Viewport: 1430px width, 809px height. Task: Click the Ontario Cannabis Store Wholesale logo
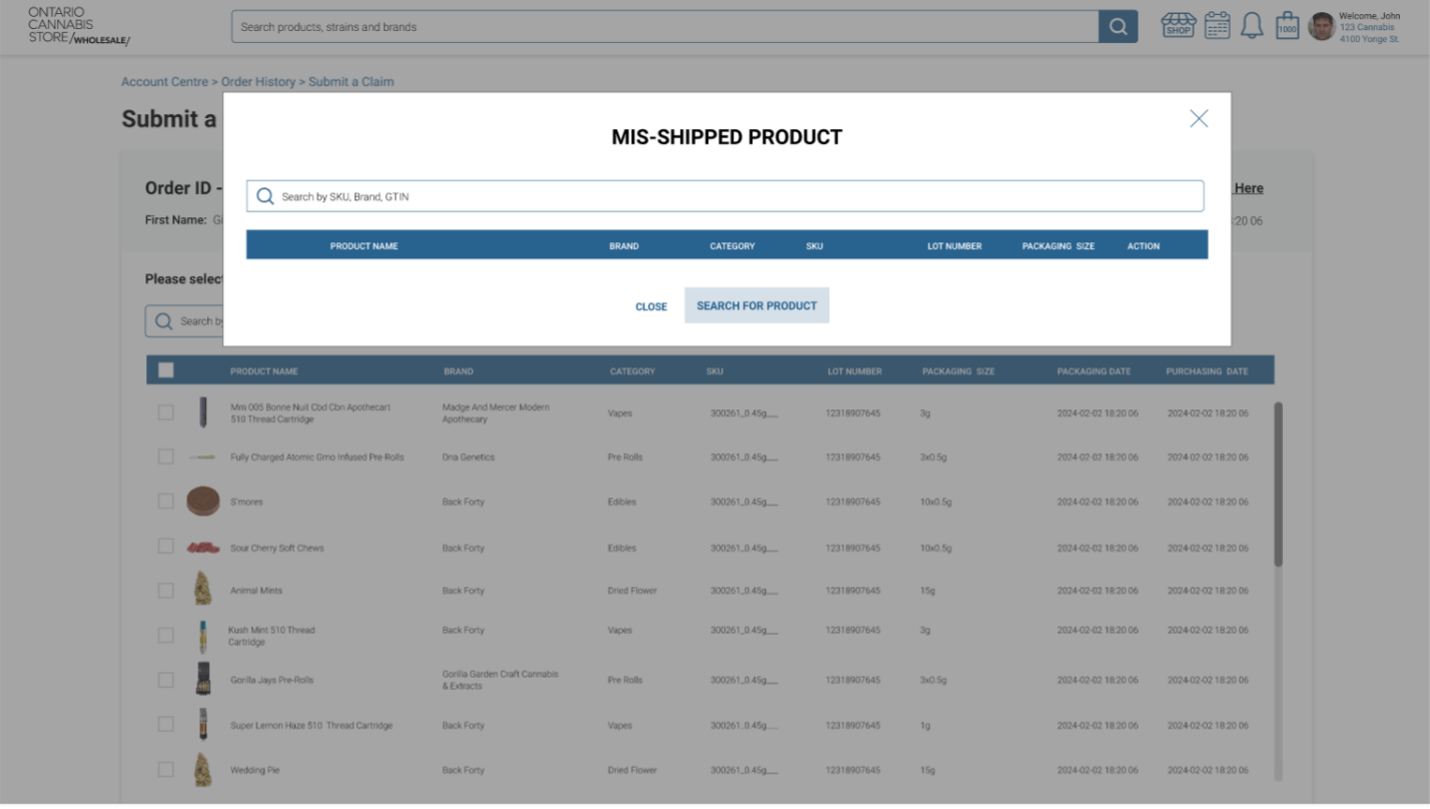pyautogui.click(x=79, y=26)
